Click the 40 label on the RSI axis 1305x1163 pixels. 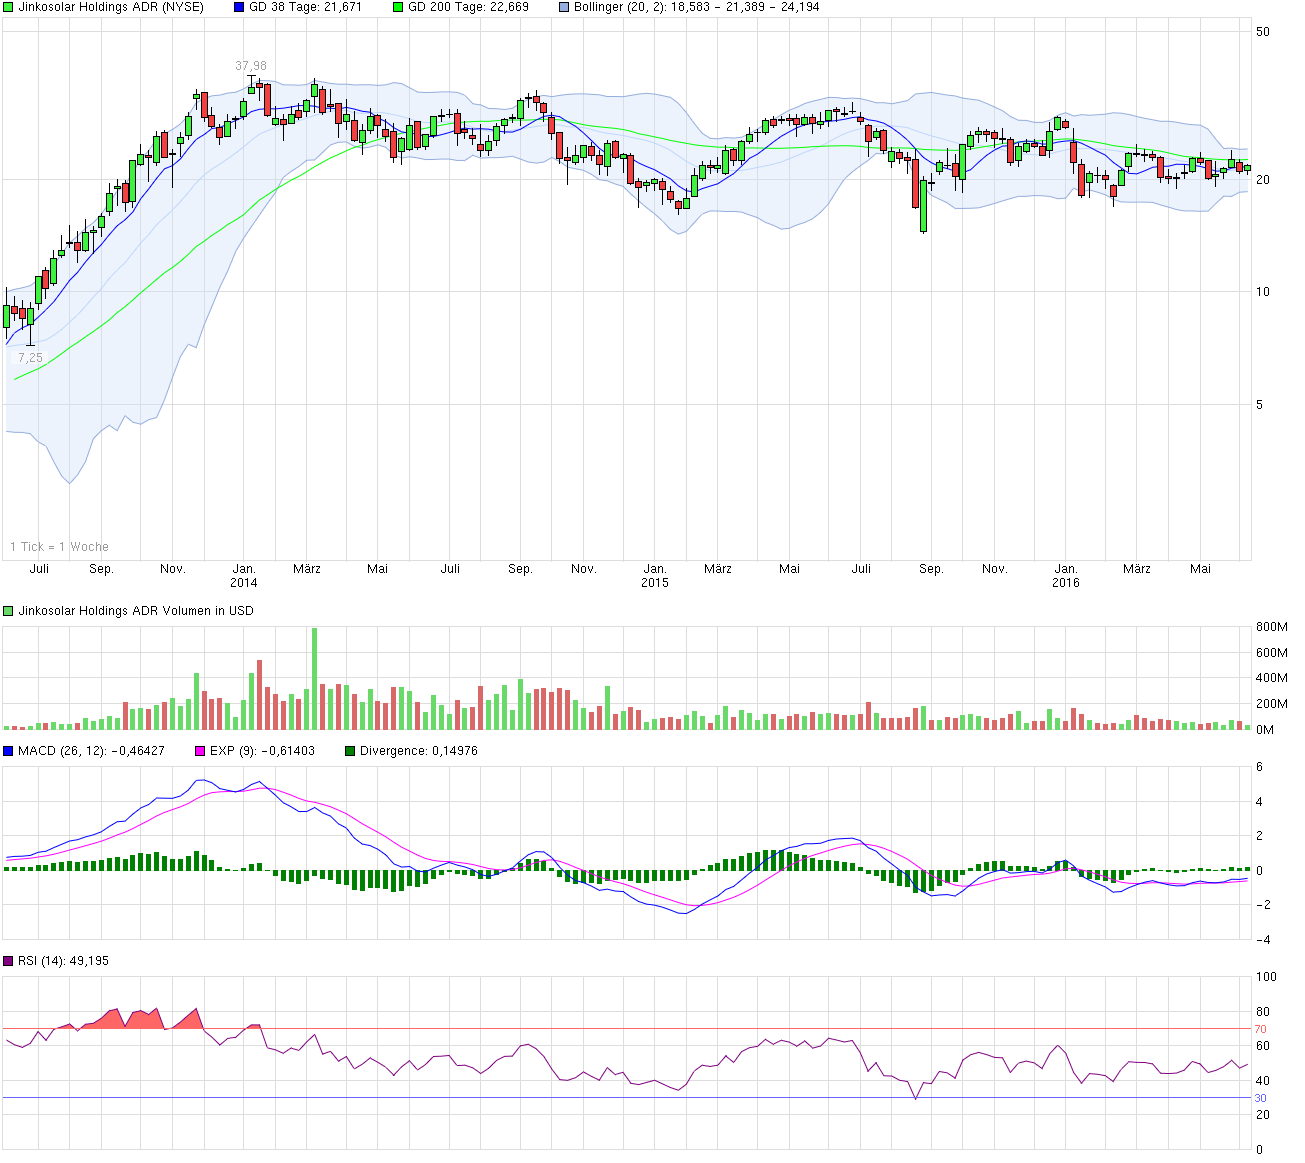(1263, 1081)
